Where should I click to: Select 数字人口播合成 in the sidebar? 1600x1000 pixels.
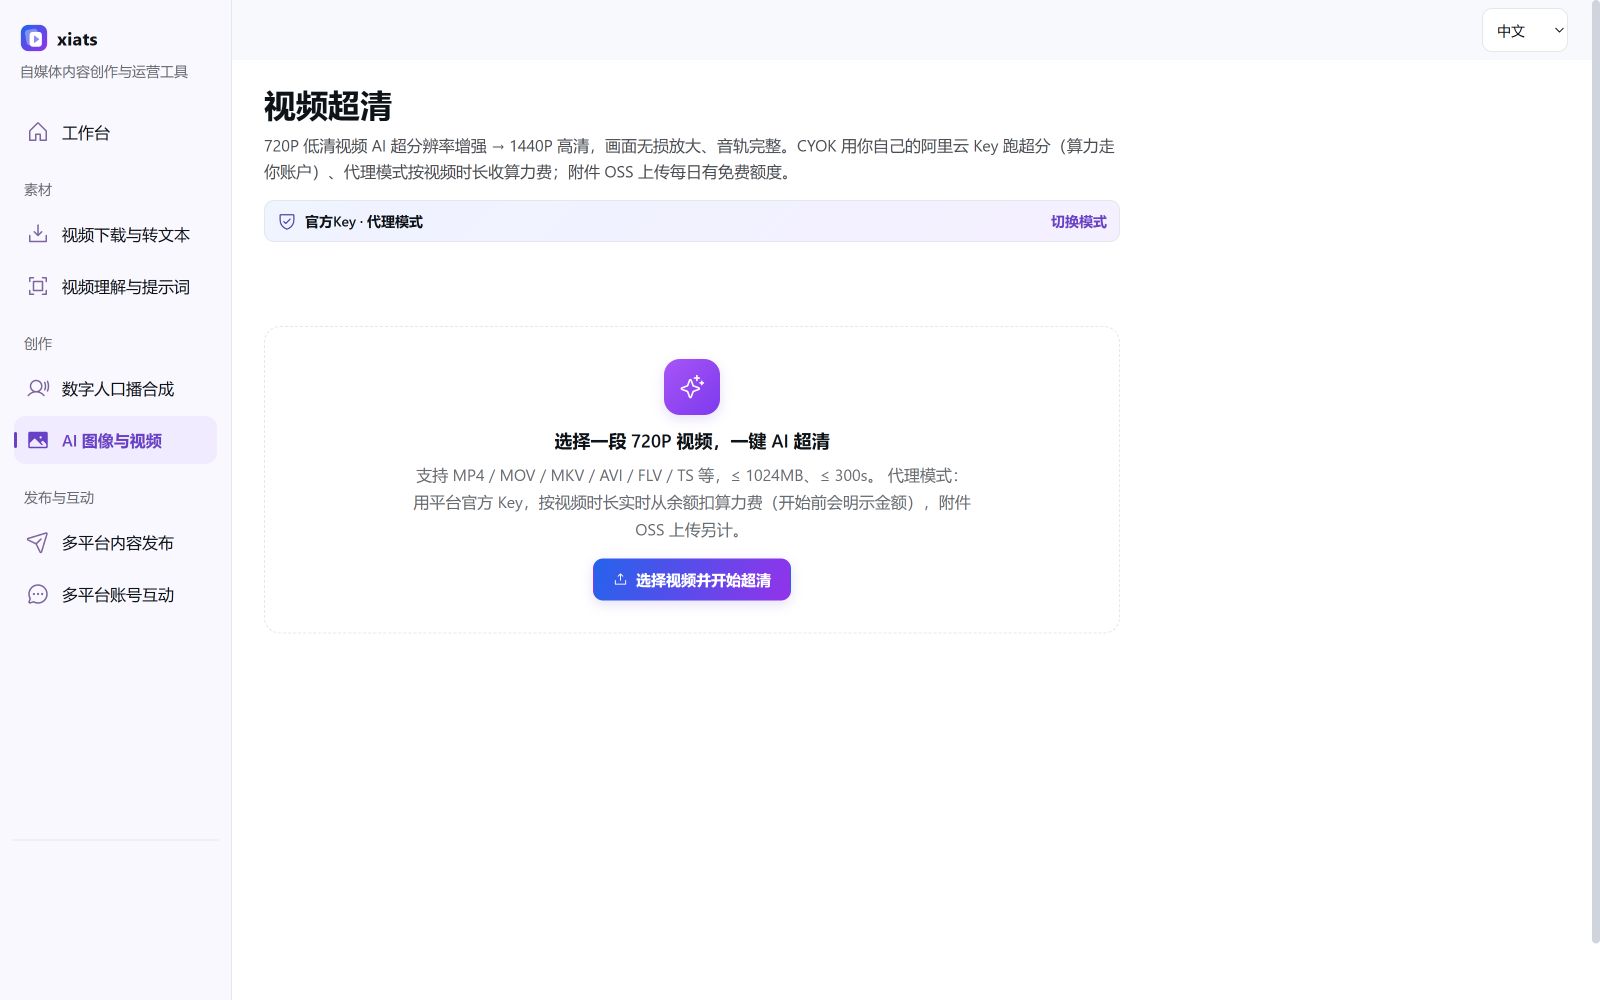pos(115,389)
